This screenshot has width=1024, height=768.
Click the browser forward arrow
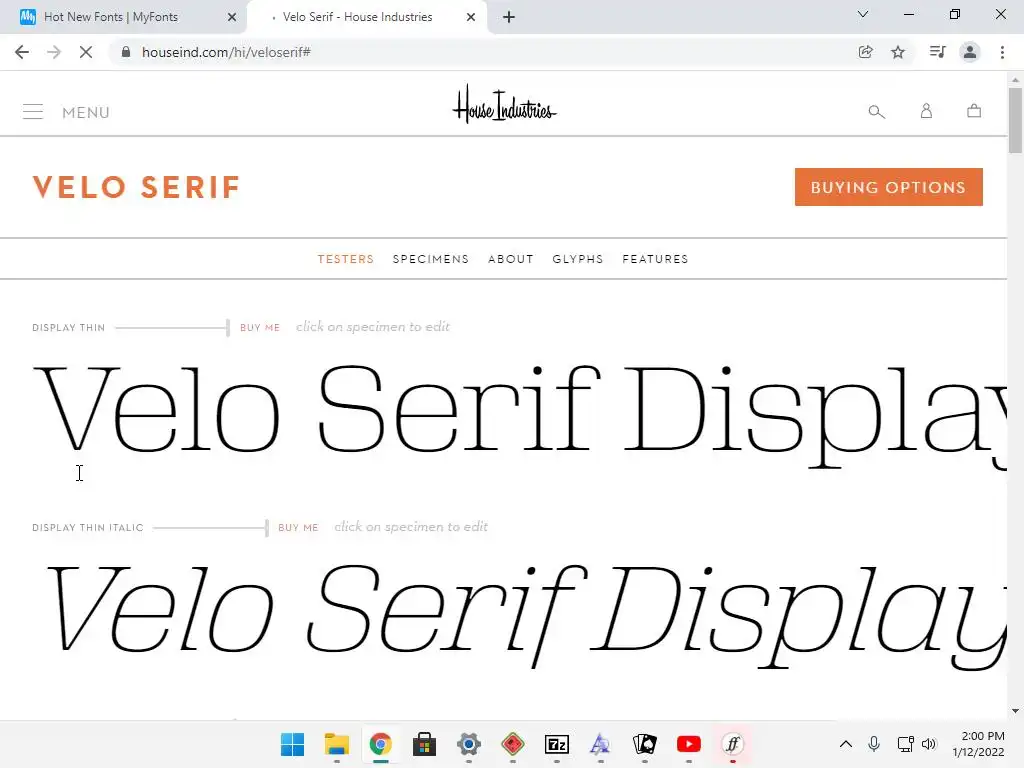(x=54, y=52)
